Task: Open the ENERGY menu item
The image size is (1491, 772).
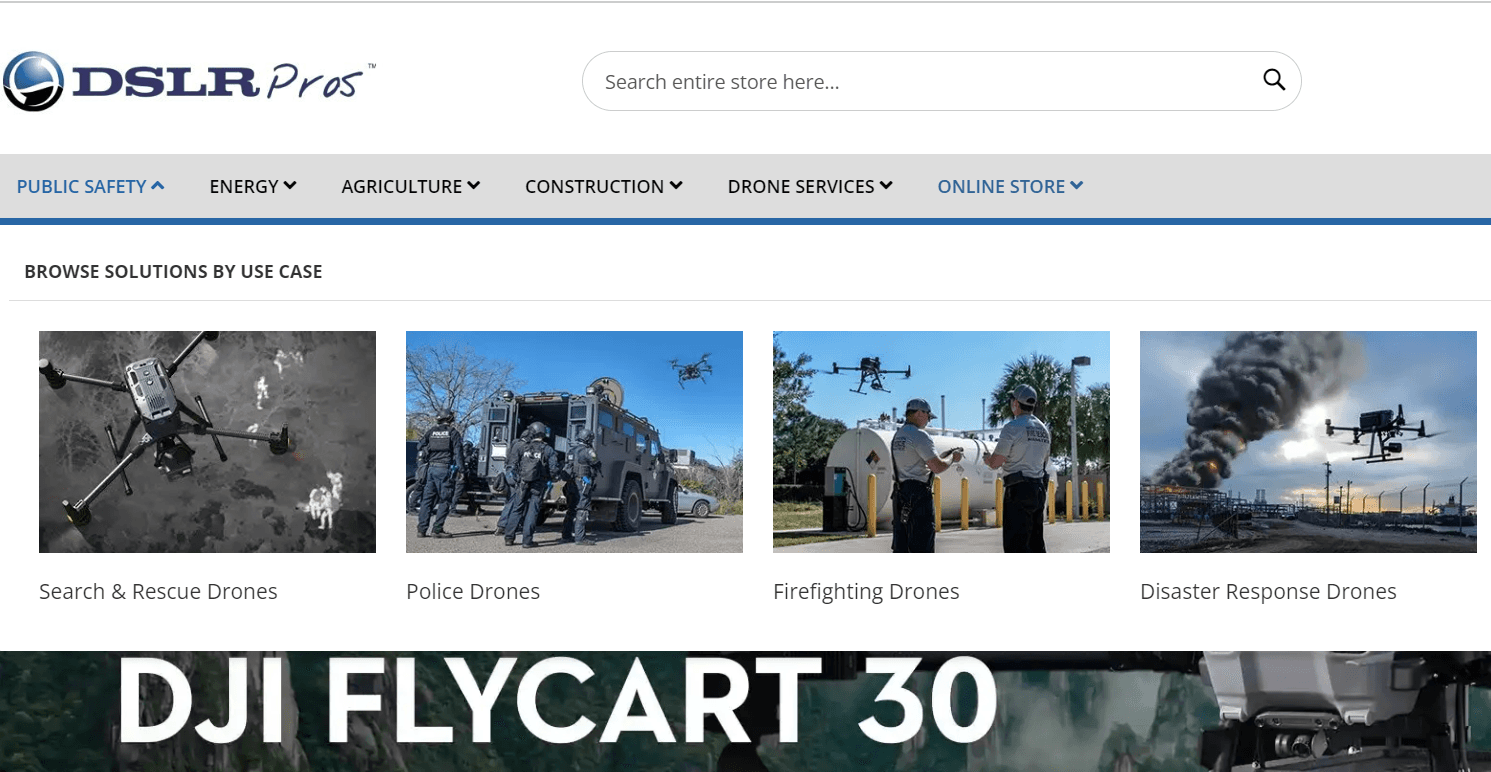Action: point(244,186)
